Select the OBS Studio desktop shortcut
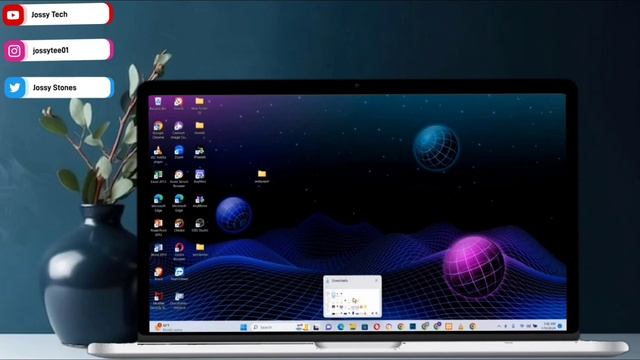Viewport: 640px width, 360px height. coord(200,225)
